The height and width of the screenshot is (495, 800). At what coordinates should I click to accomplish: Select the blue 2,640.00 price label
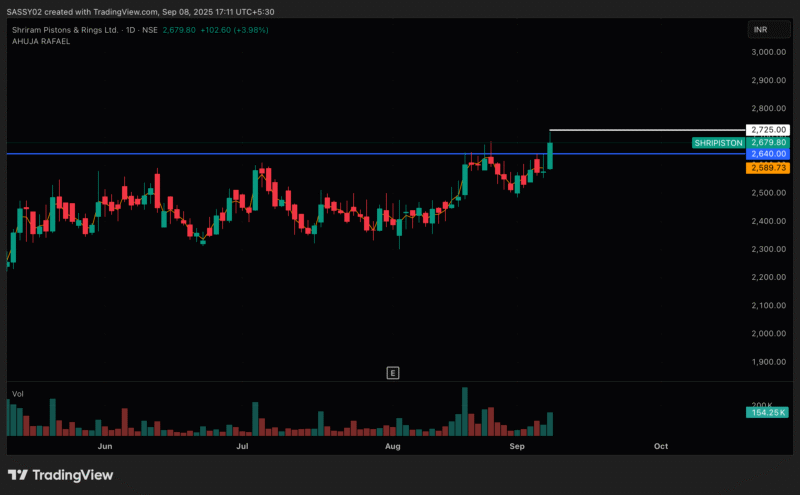pos(768,155)
